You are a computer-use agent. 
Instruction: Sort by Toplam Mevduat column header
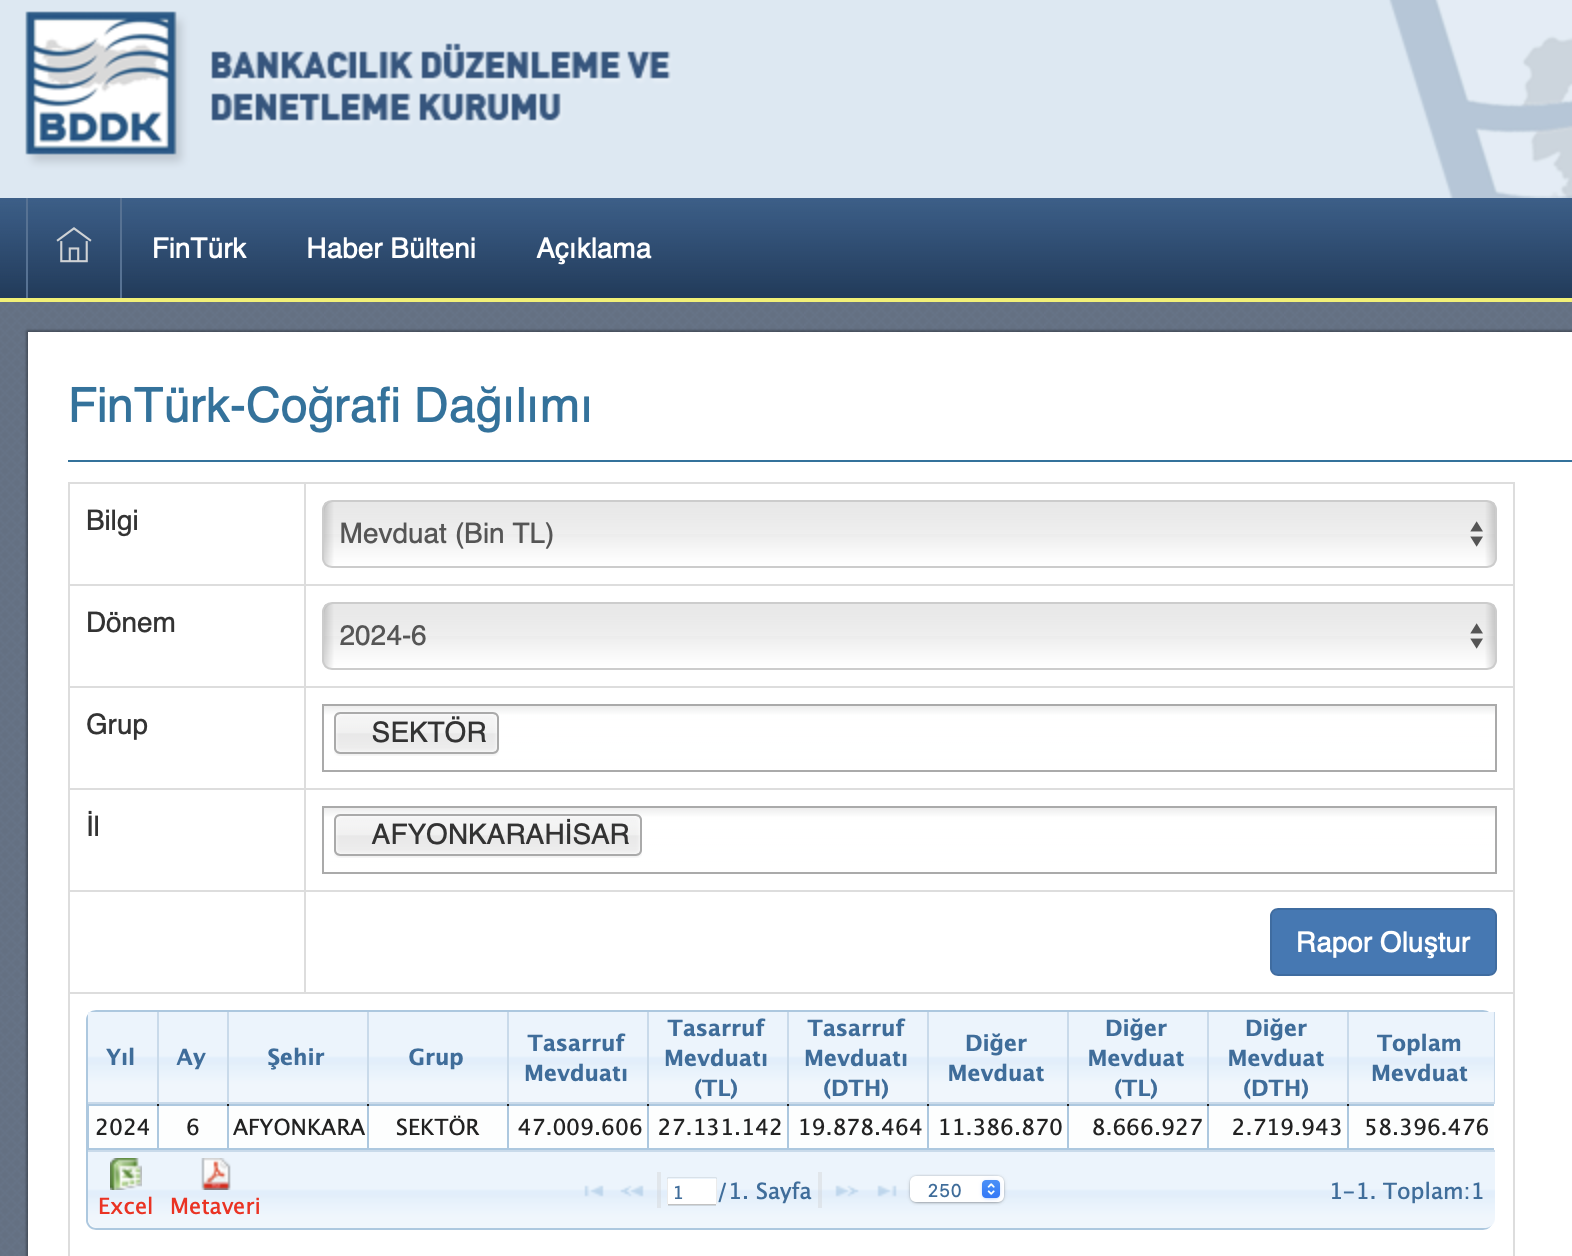point(1419,1057)
